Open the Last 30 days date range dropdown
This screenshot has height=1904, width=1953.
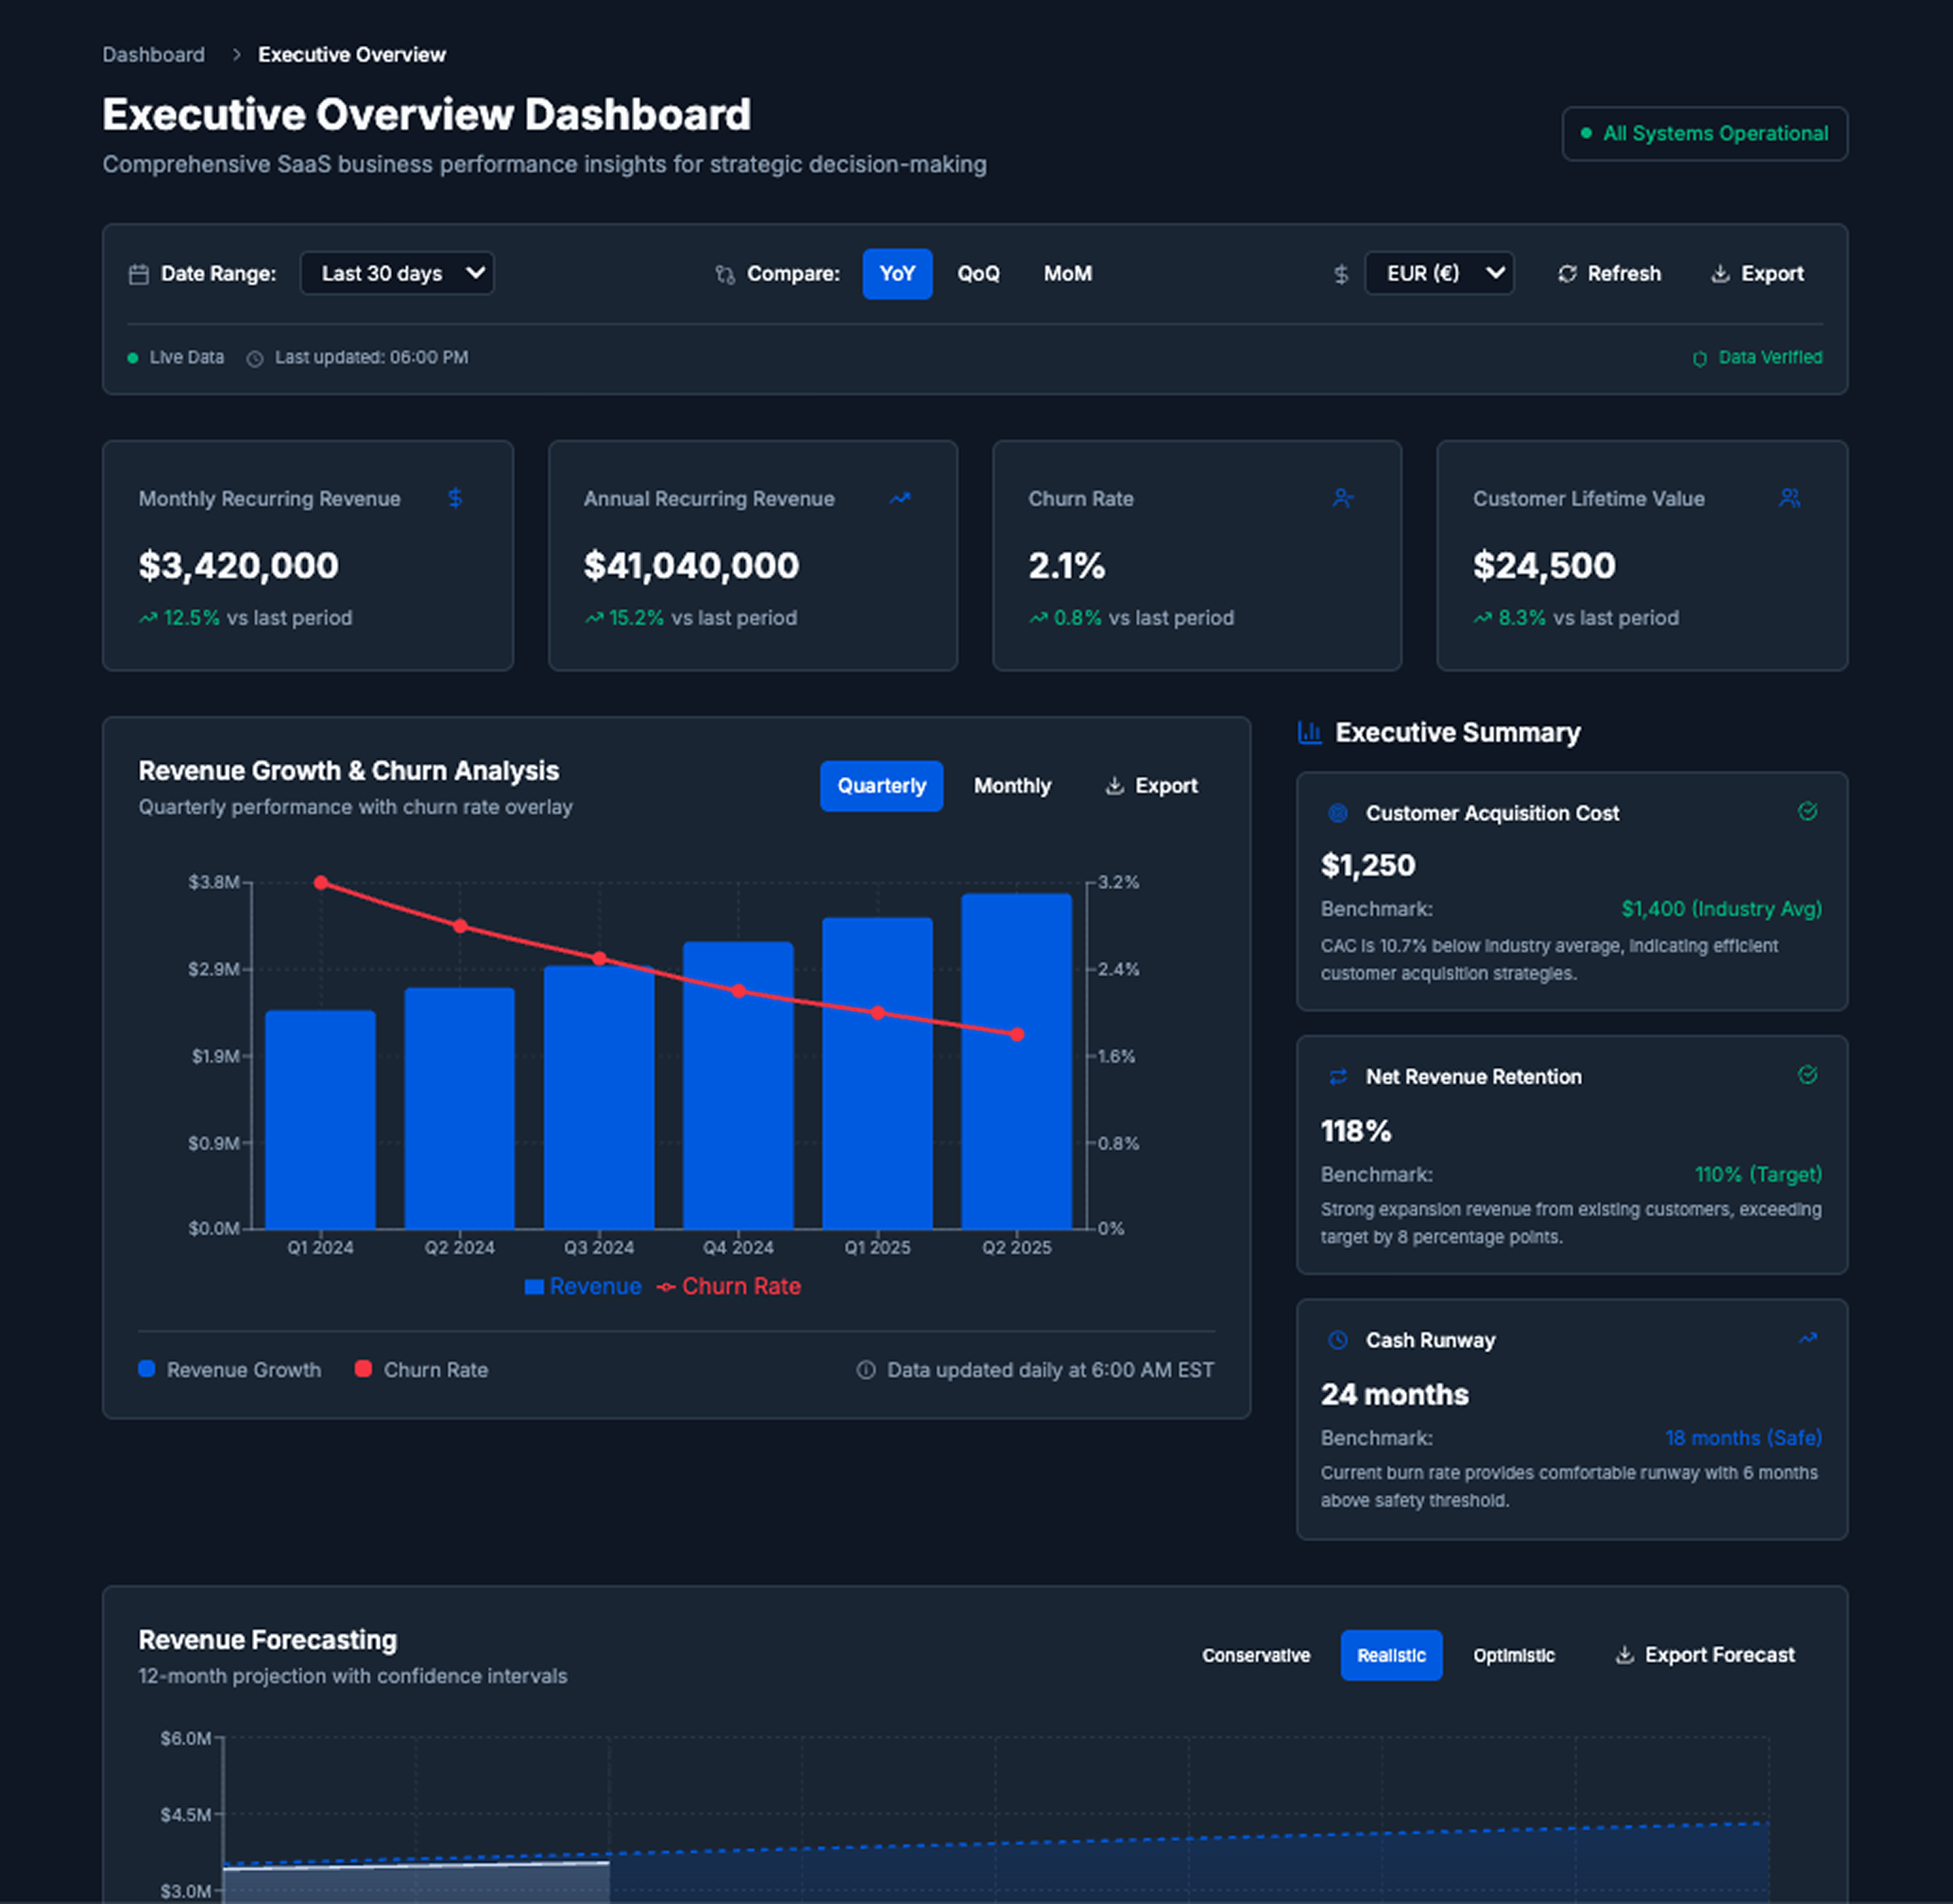pos(397,274)
